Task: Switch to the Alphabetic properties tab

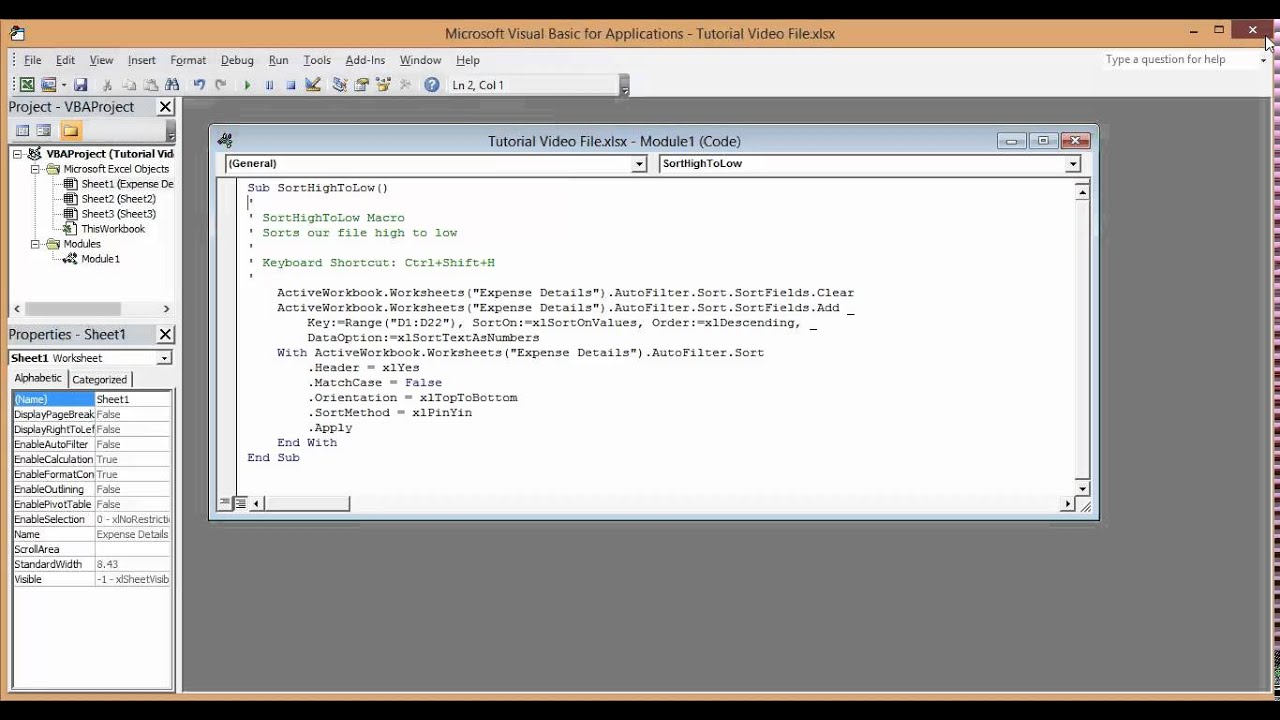Action: pos(38,378)
